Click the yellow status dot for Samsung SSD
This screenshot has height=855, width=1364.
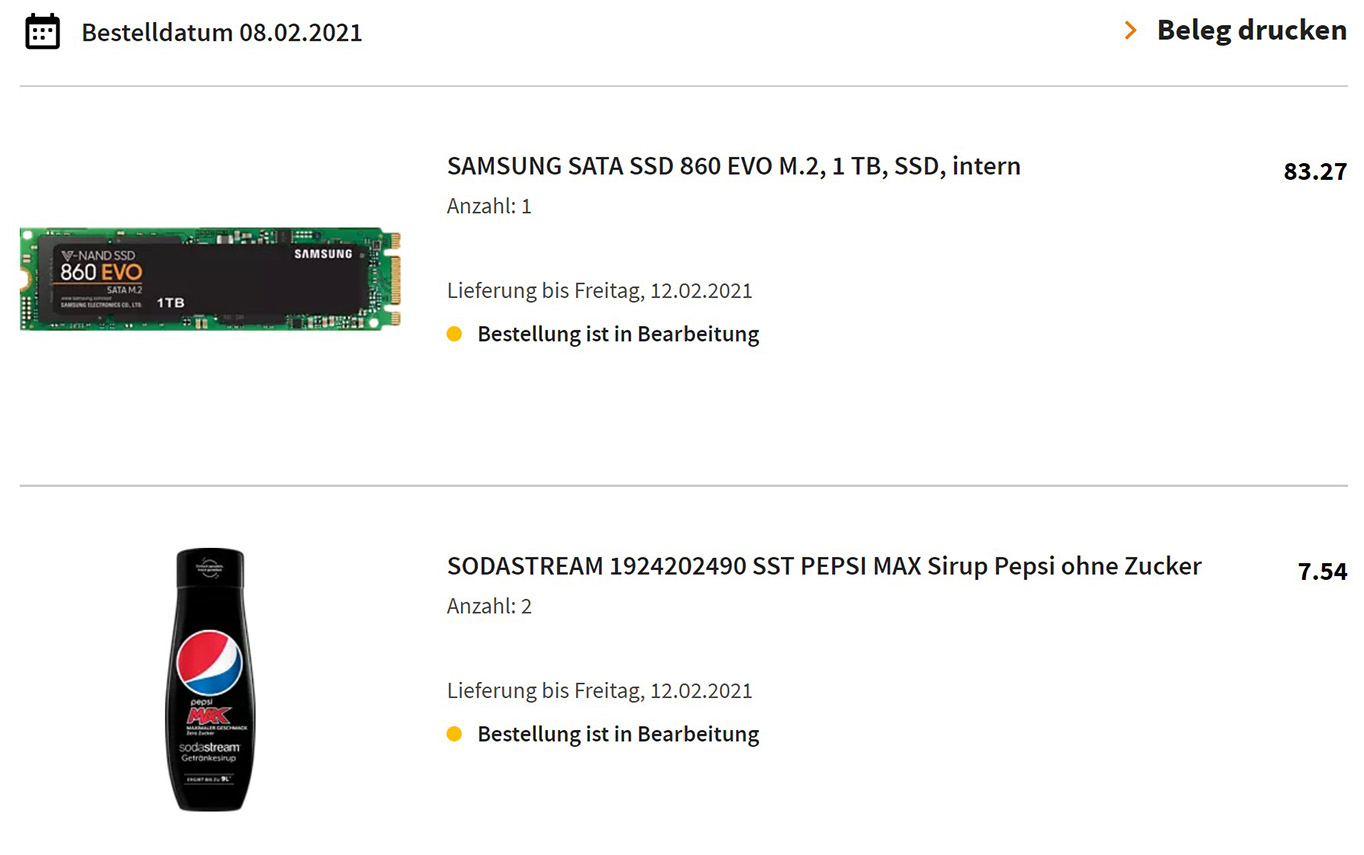454,334
